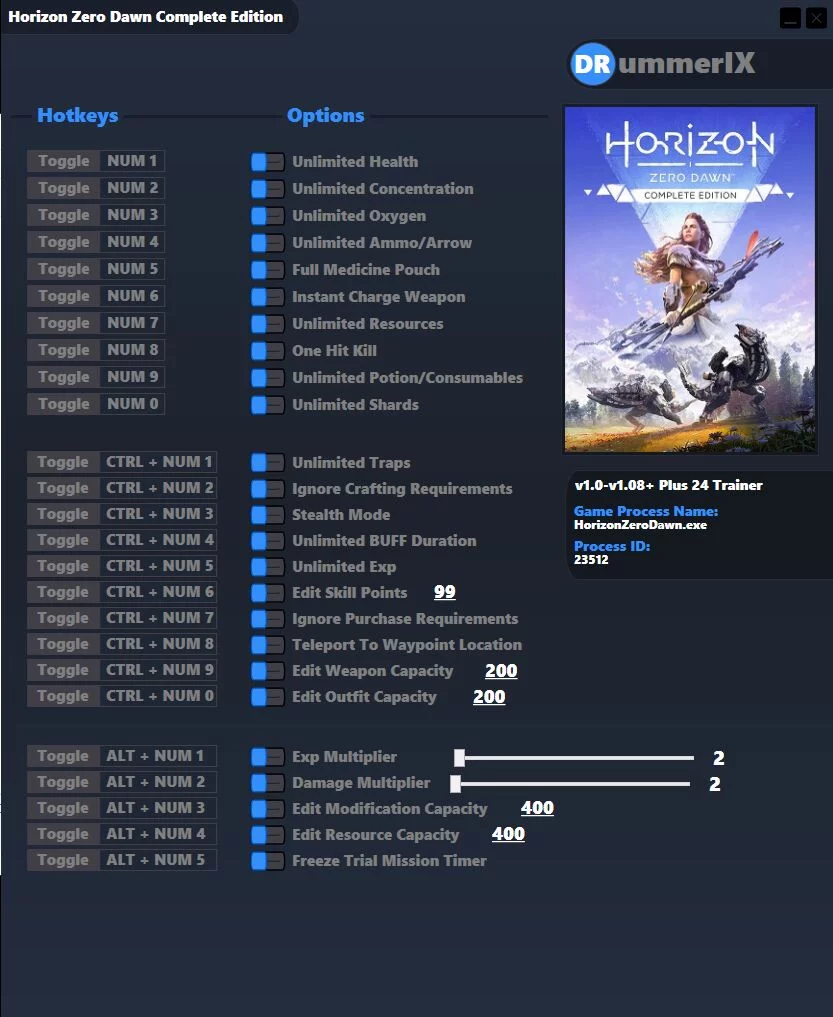
Task: Change Modification Capacity value 400
Action: (537, 808)
